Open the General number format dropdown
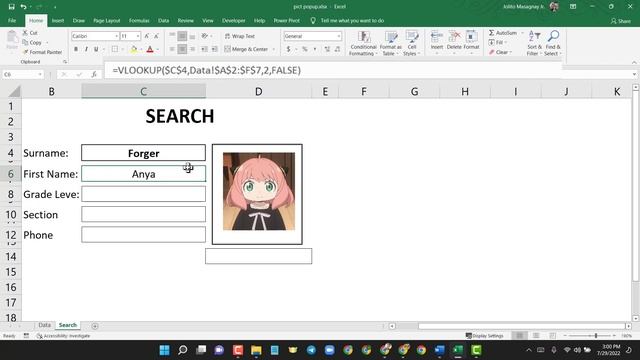640x360 pixels. 339,36
